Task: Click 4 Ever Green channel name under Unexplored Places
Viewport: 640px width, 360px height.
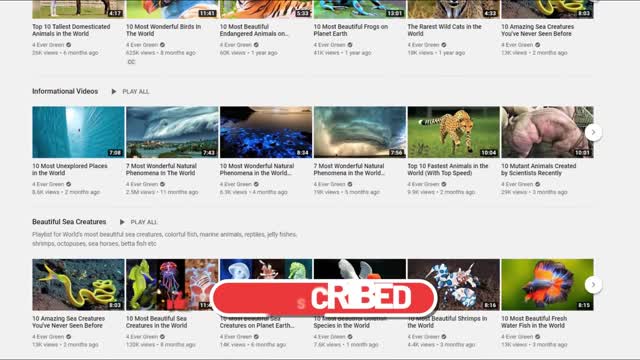Action: click(48, 184)
